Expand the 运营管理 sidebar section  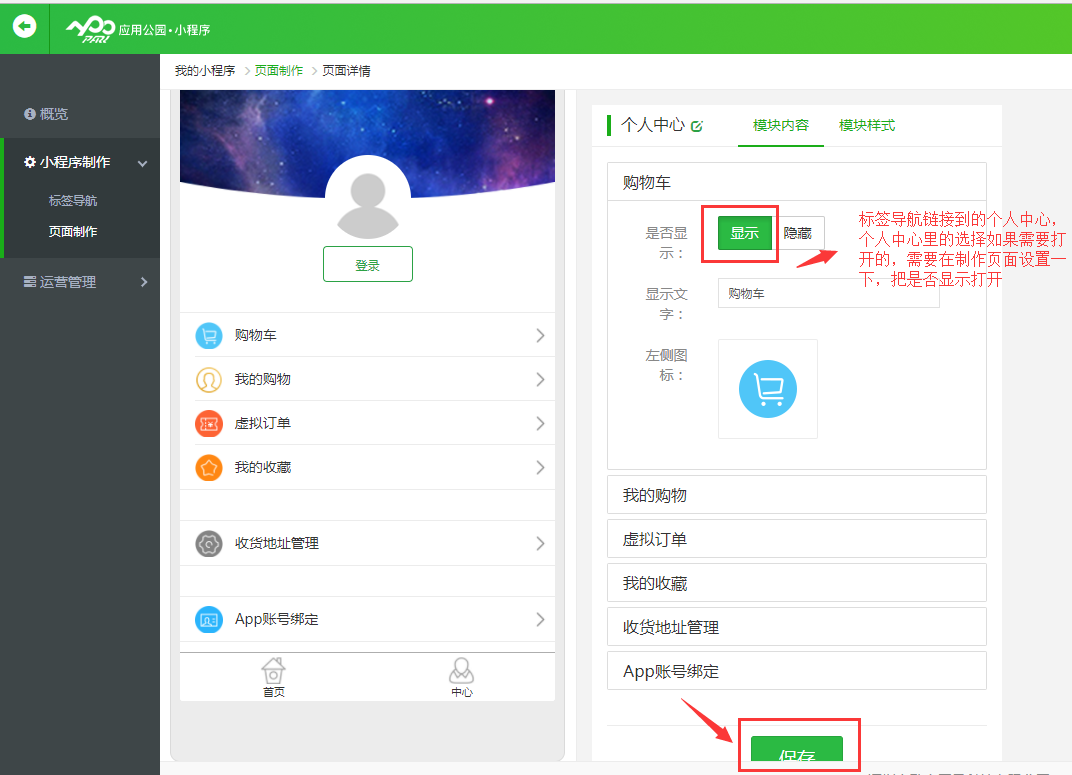click(143, 283)
